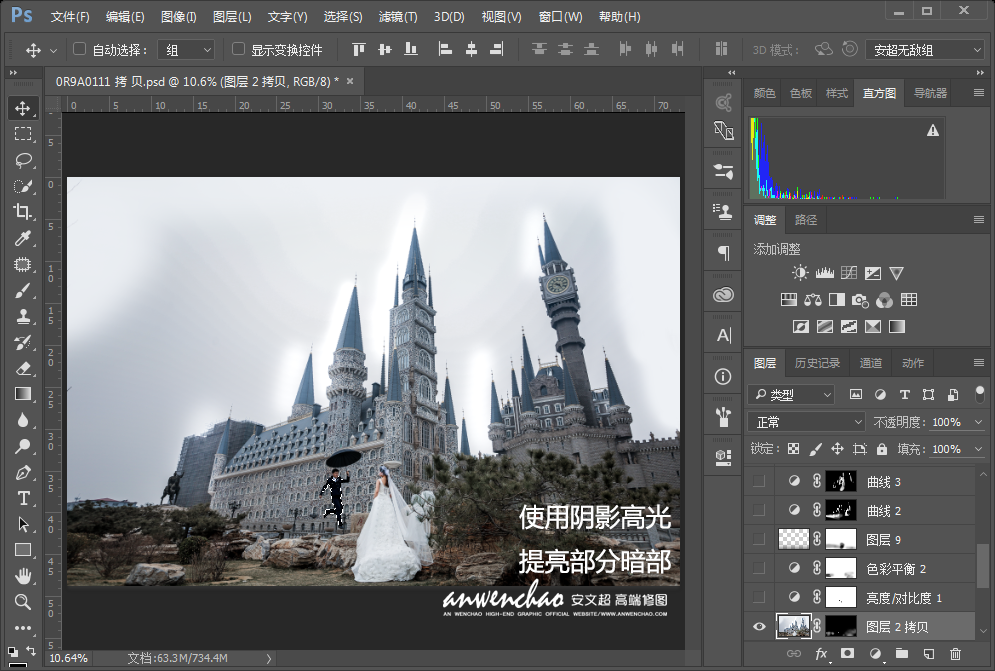Hide the 图层 2 拷贝 layer

(759, 627)
